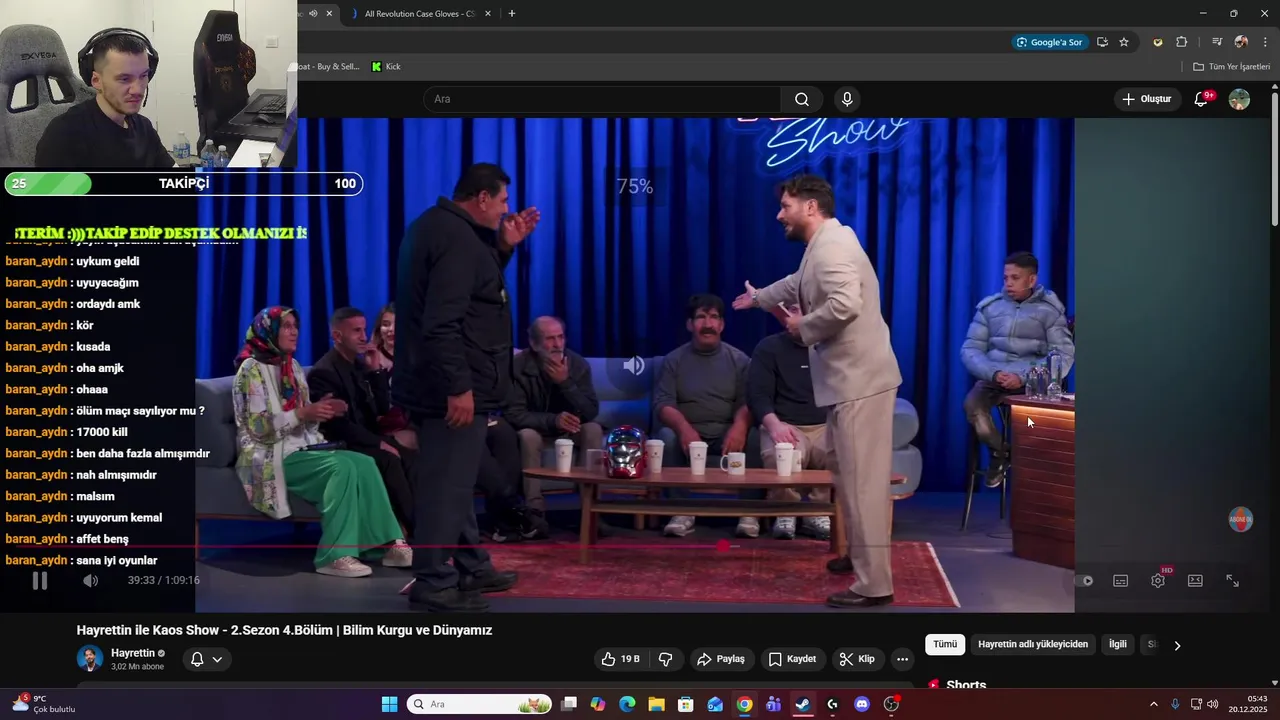
Task: Bookmark this page with the star icon
Action: (x=1124, y=42)
